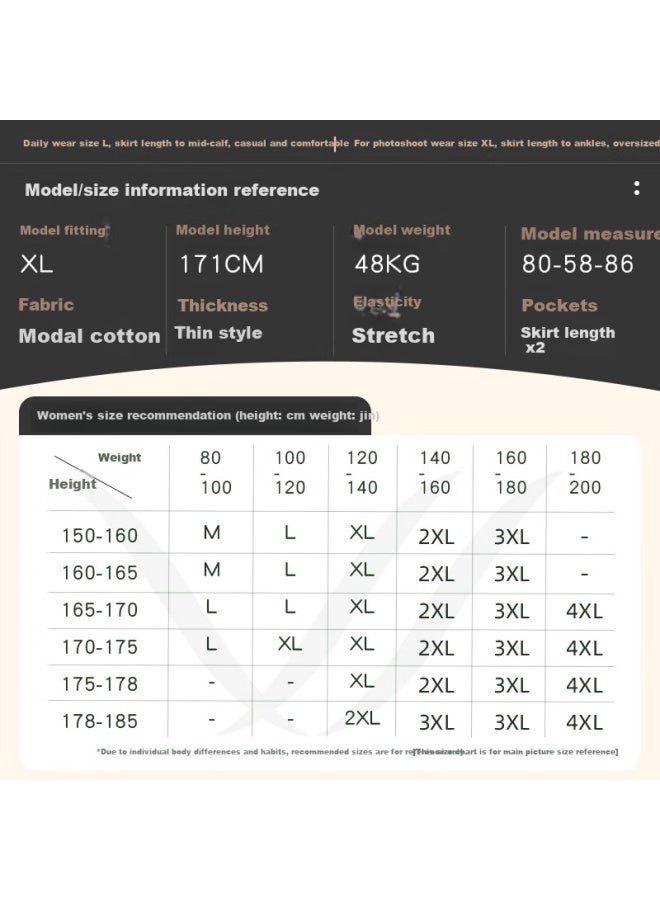The image size is (660, 900).
Task: Click the 48KG model weight value
Action: tap(387, 264)
